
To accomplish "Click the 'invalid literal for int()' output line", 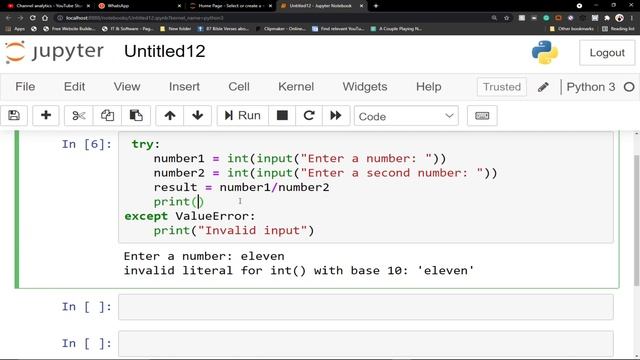I will (299, 271).
